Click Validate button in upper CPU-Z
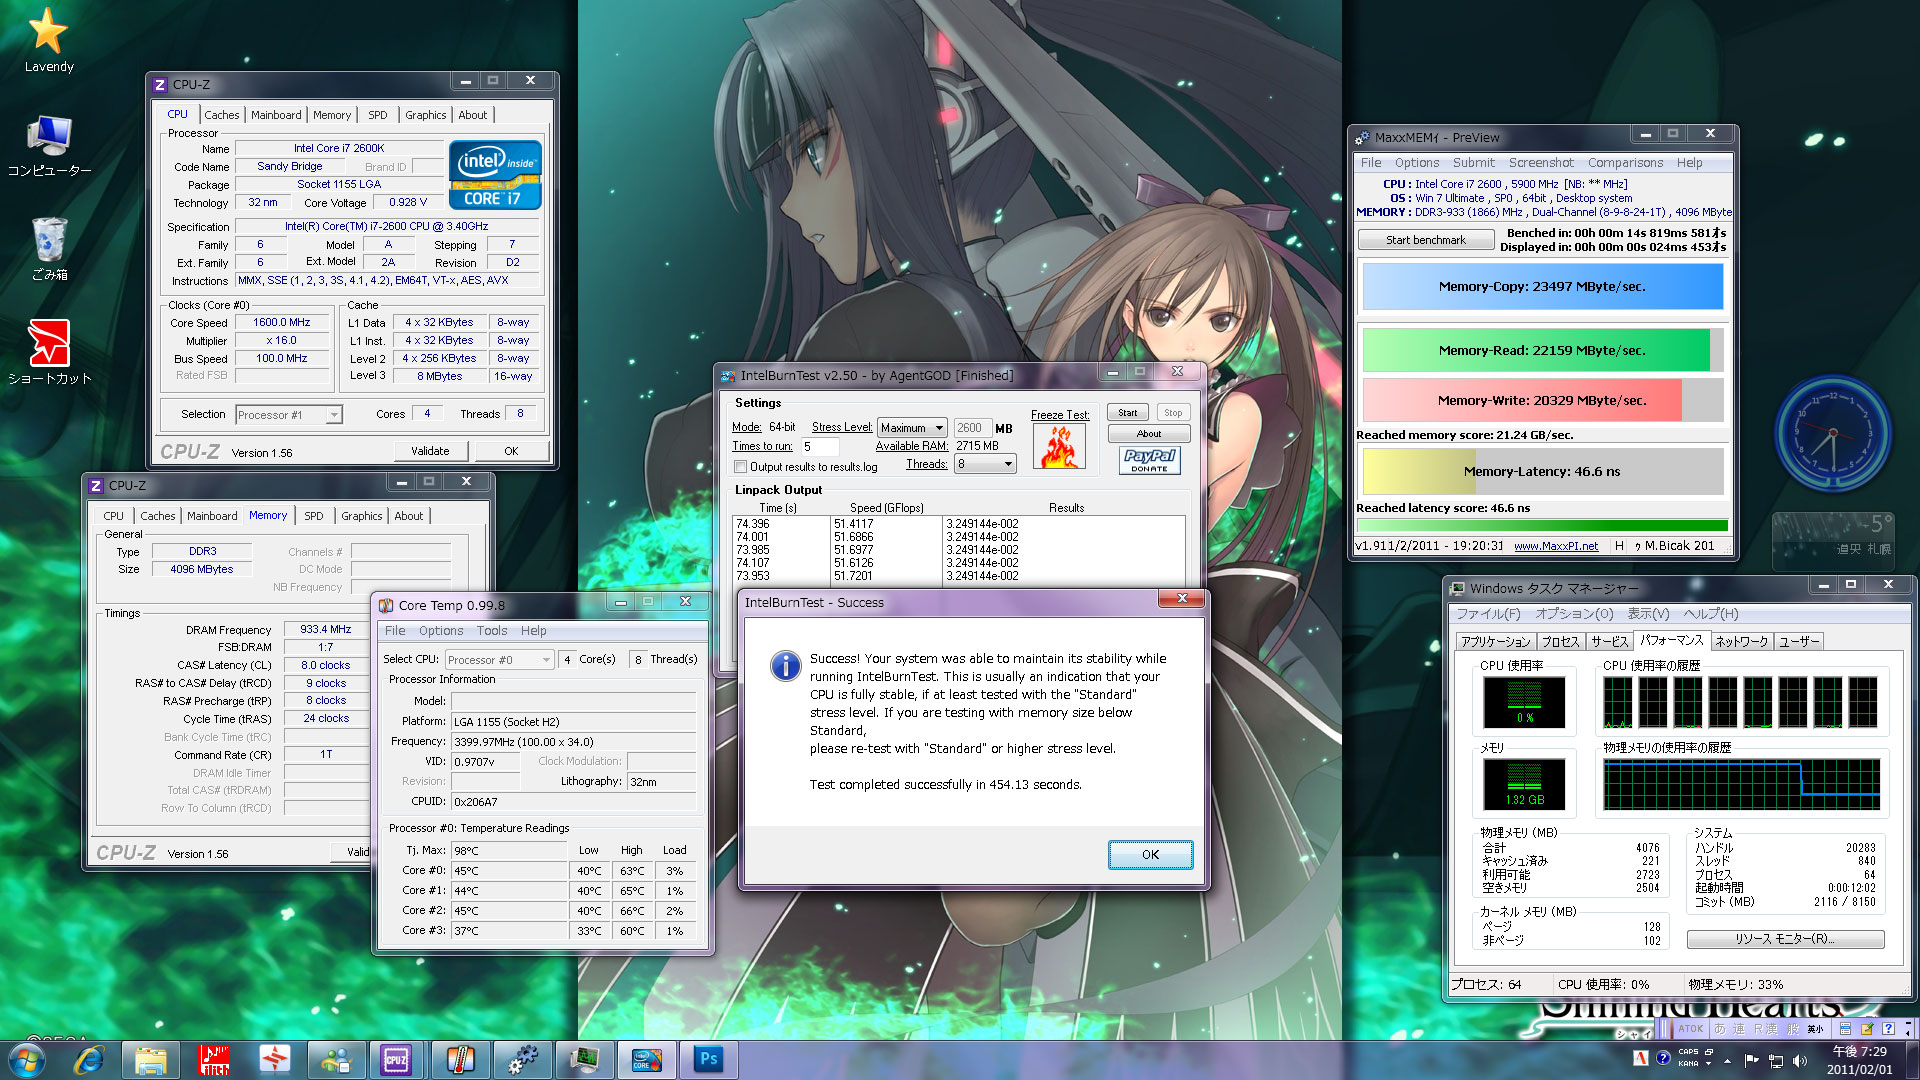This screenshot has width=1920, height=1080. click(430, 451)
